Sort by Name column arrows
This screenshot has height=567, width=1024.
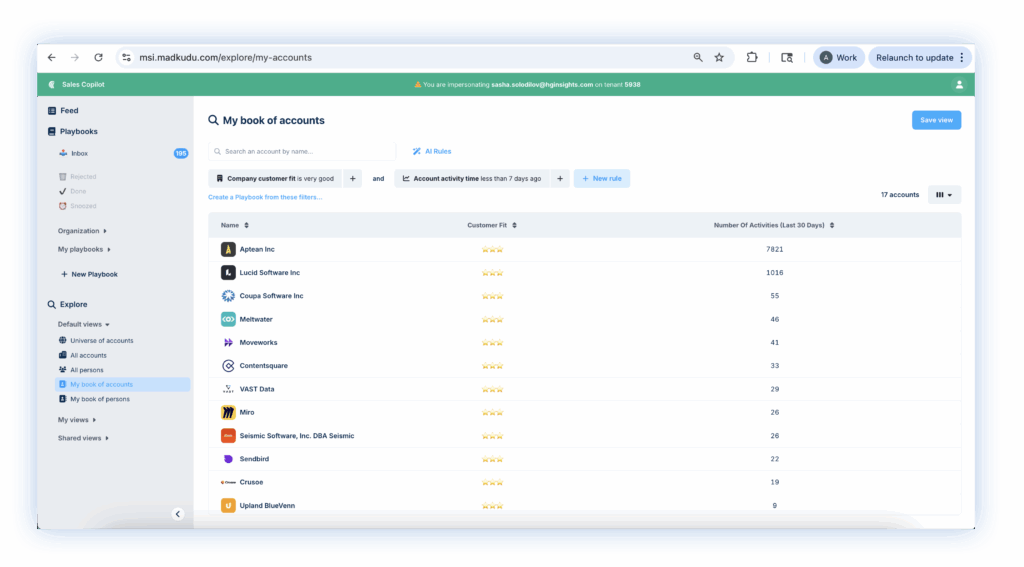[x=247, y=225]
